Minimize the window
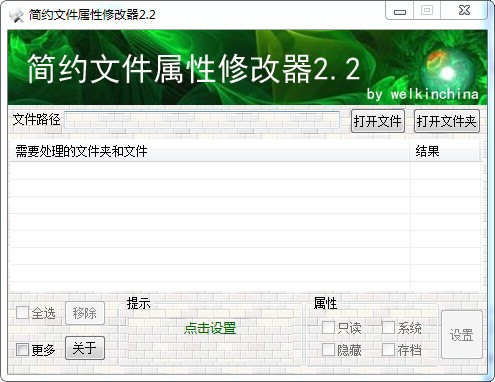495x382 pixels. pos(400,11)
